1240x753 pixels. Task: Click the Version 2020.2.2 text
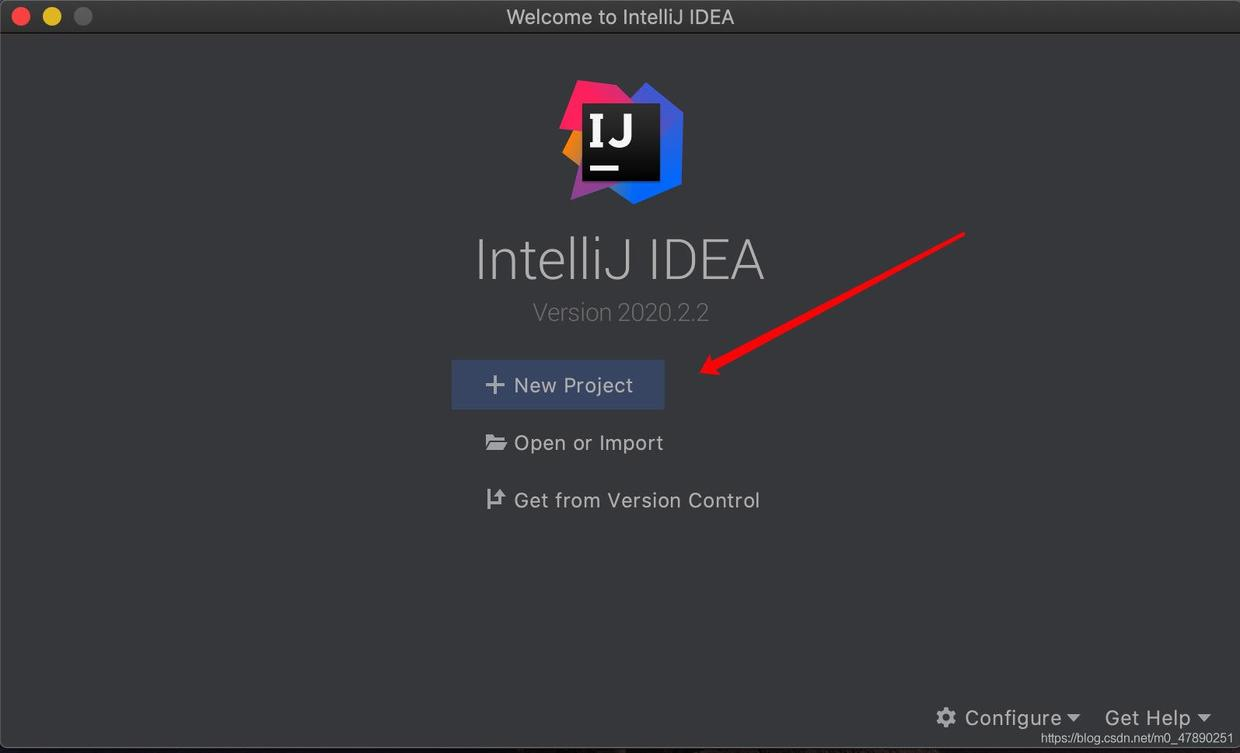pos(621,312)
